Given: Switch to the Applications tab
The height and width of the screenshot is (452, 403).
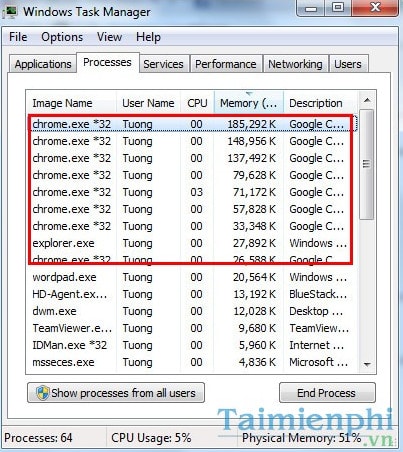Looking at the screenshot, I should point(43,64).
